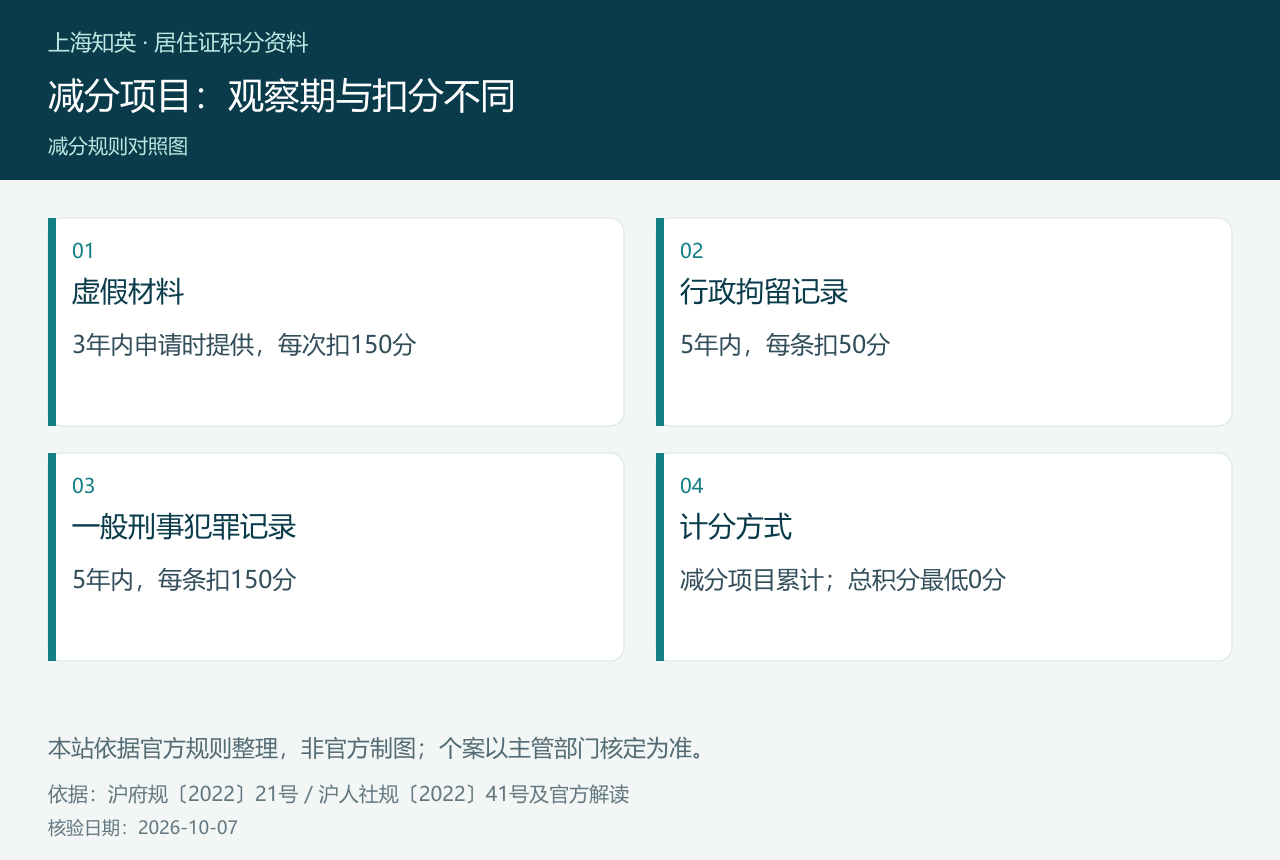The width and height of the screenshot is (1280, 860).
Task: Click the source line starting with '依据：沪府规'
Action: click(339, 795)
